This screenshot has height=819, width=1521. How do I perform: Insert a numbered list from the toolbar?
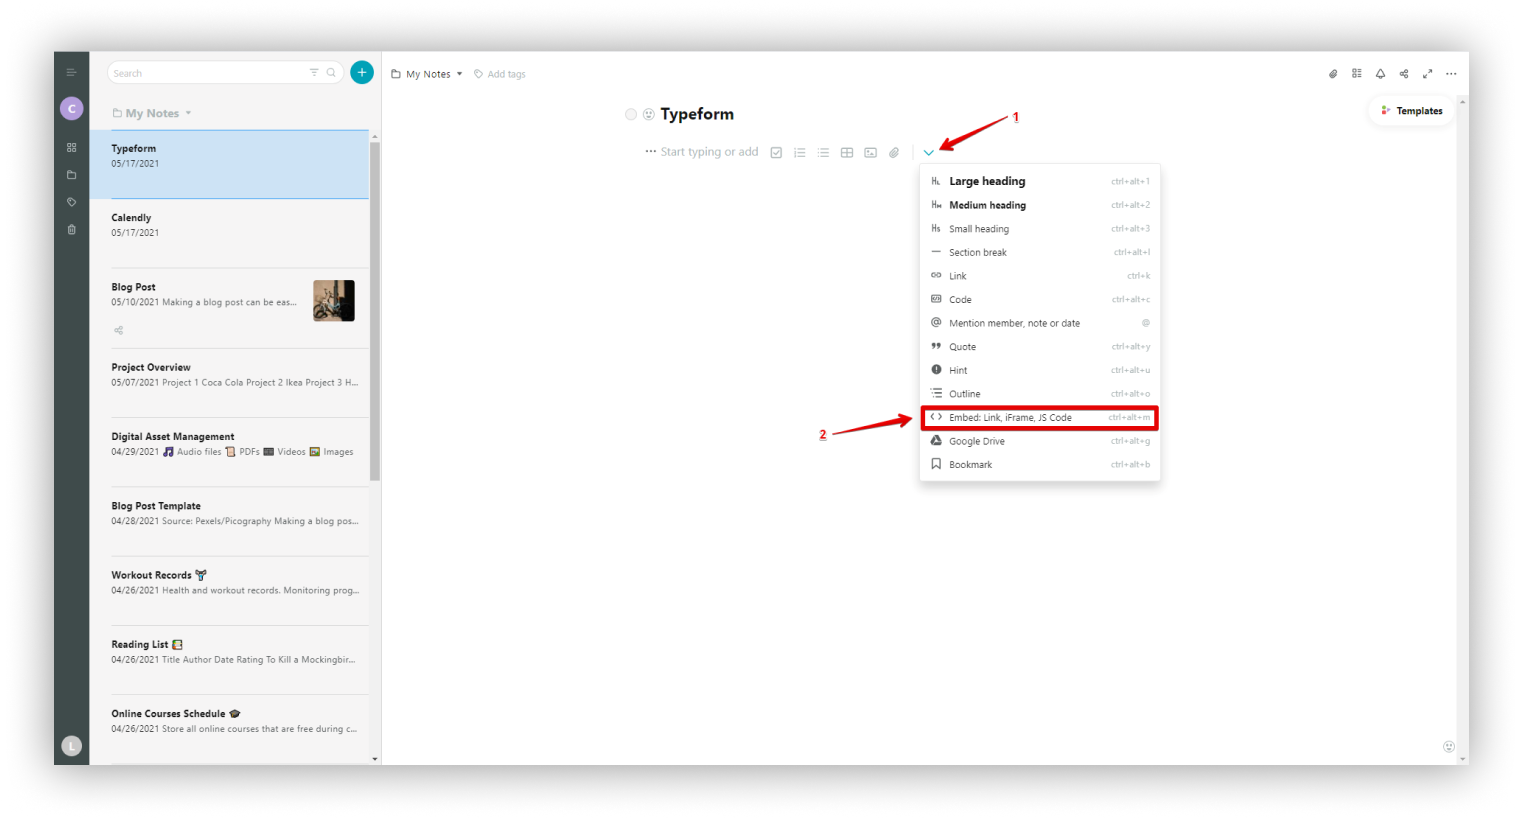(x=800, y=153)
